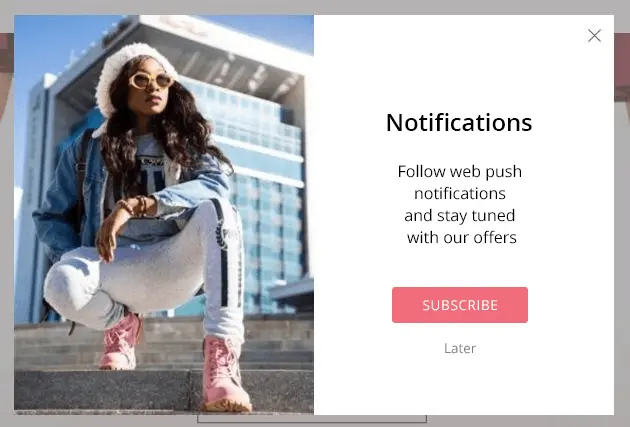
Task: Click the 'and stay tuned' text line
Action: 460,216
